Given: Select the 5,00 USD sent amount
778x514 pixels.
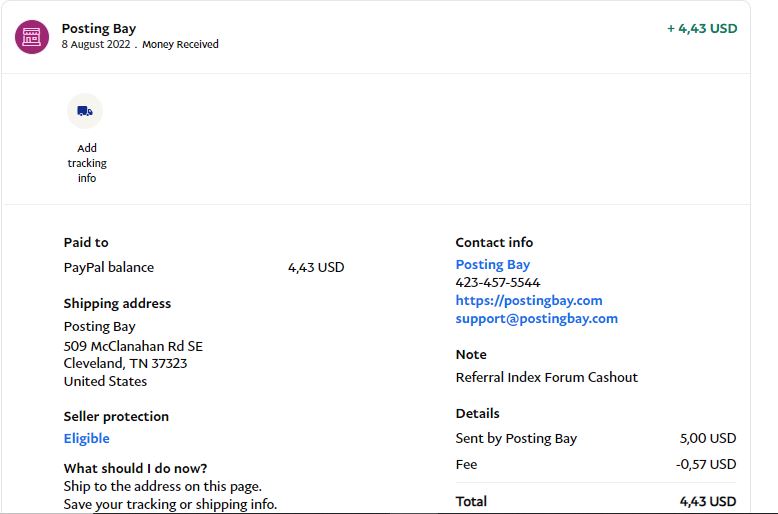Looking at the screenshot, I should click(x=708, y=438).
